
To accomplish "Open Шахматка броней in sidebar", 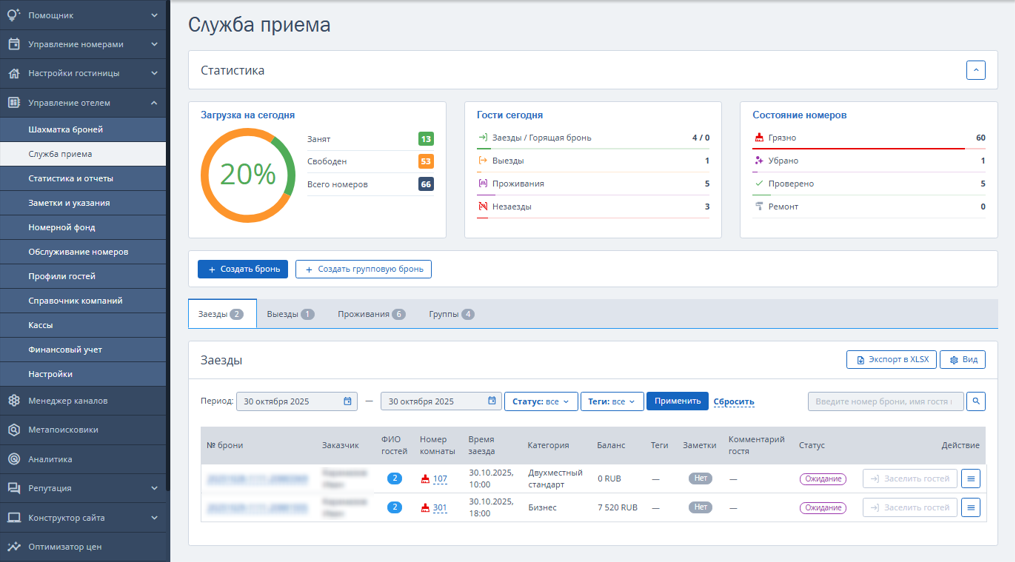I will pyautogui.click(x=66, y=130).
